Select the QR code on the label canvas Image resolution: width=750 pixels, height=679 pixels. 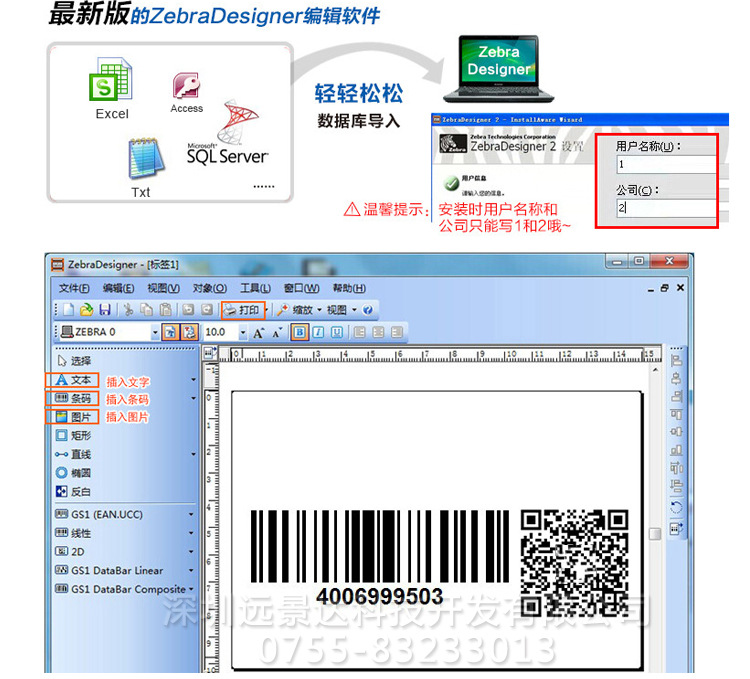(574, 562)
